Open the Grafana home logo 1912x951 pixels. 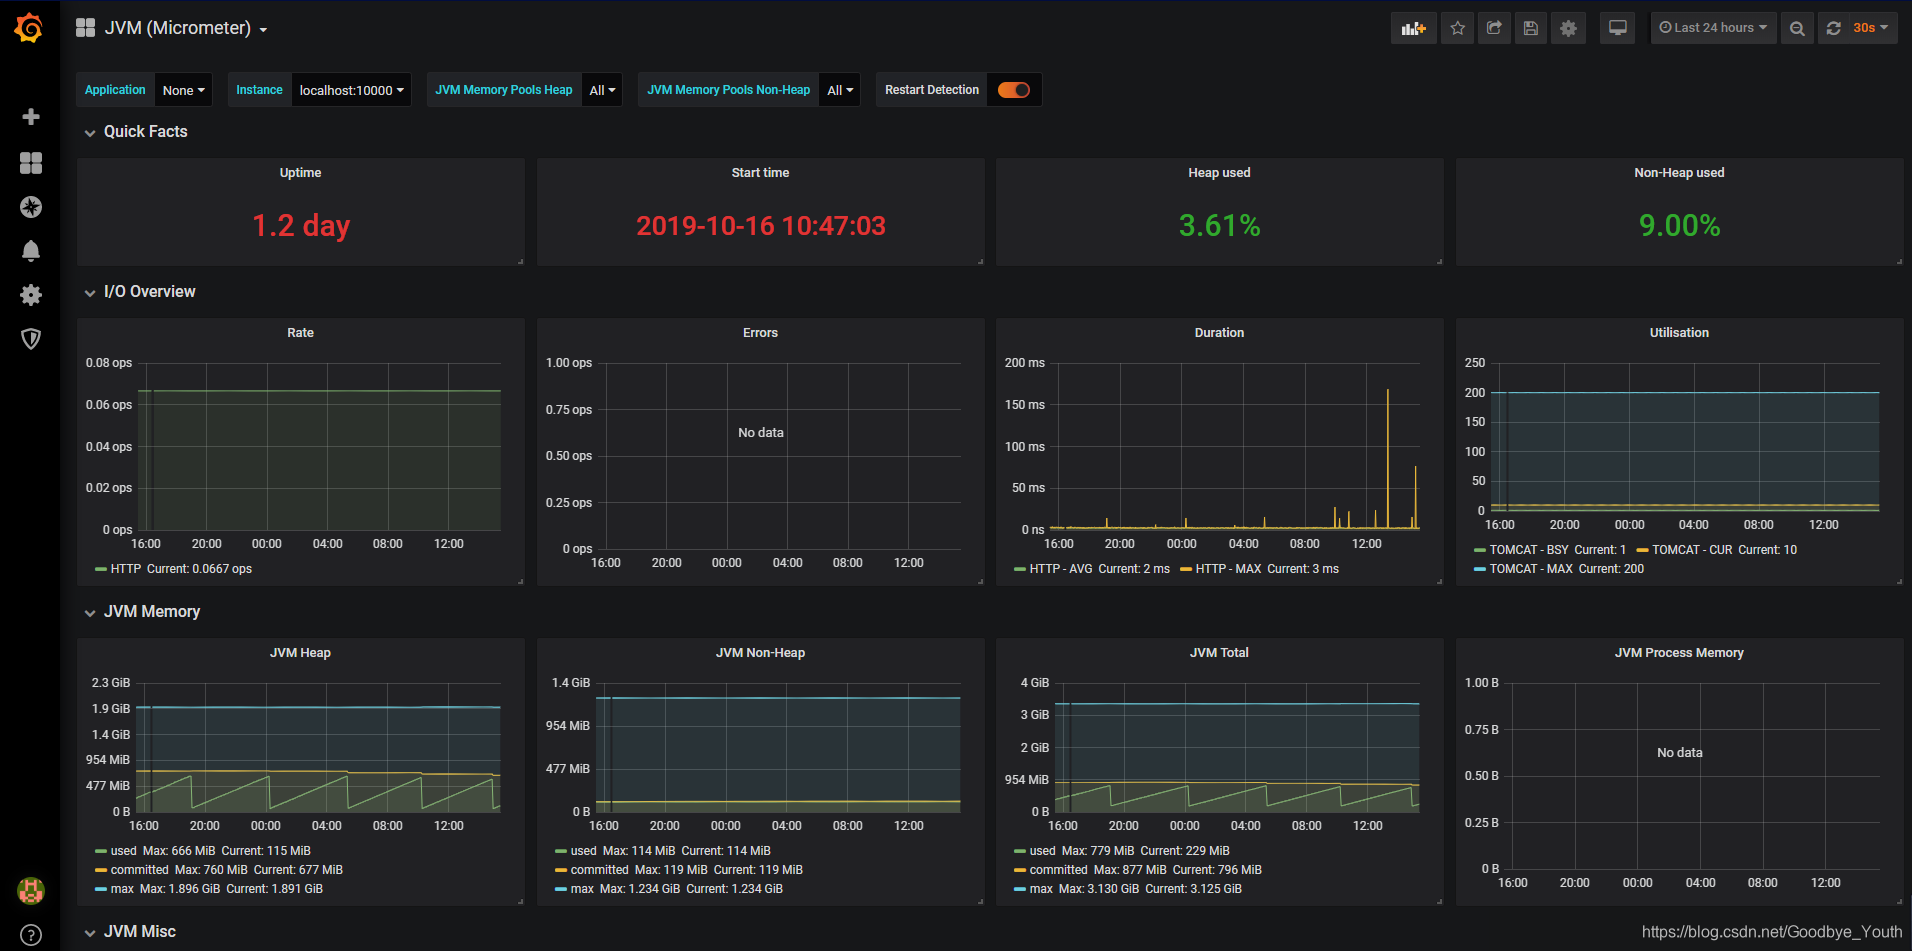click(x=29, y=28)
